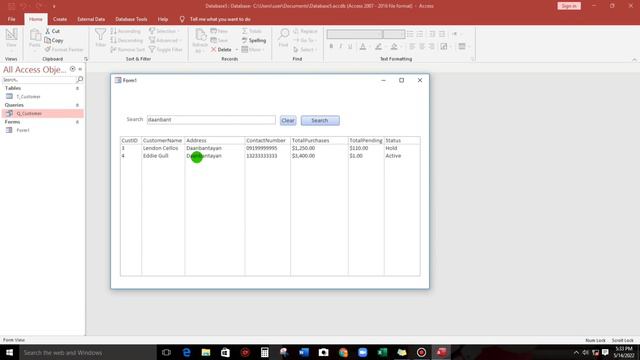Toggle Filter in Sort & Filter group
Image resolution: width=640 pixels, height=360 pixels.
pos(166,49)
